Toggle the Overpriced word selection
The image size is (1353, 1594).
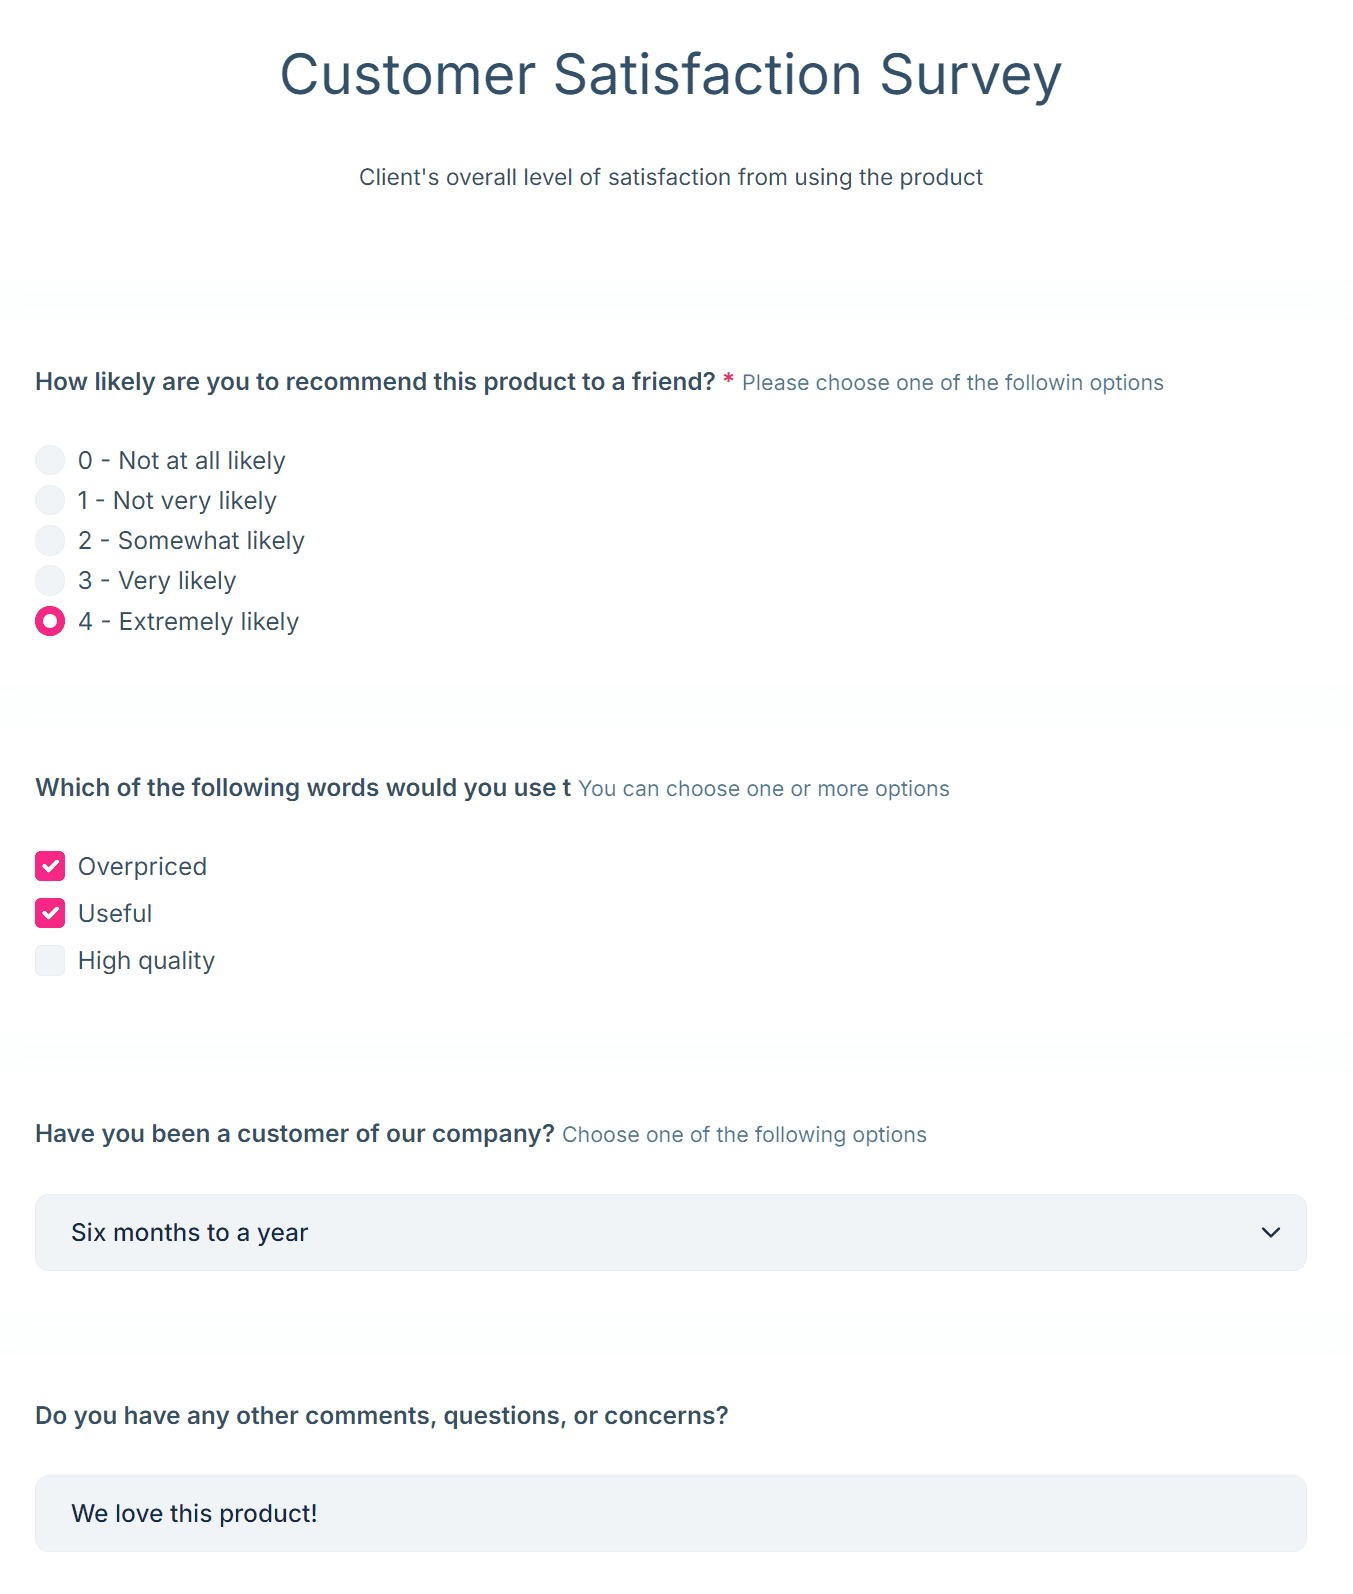(50, 866)
